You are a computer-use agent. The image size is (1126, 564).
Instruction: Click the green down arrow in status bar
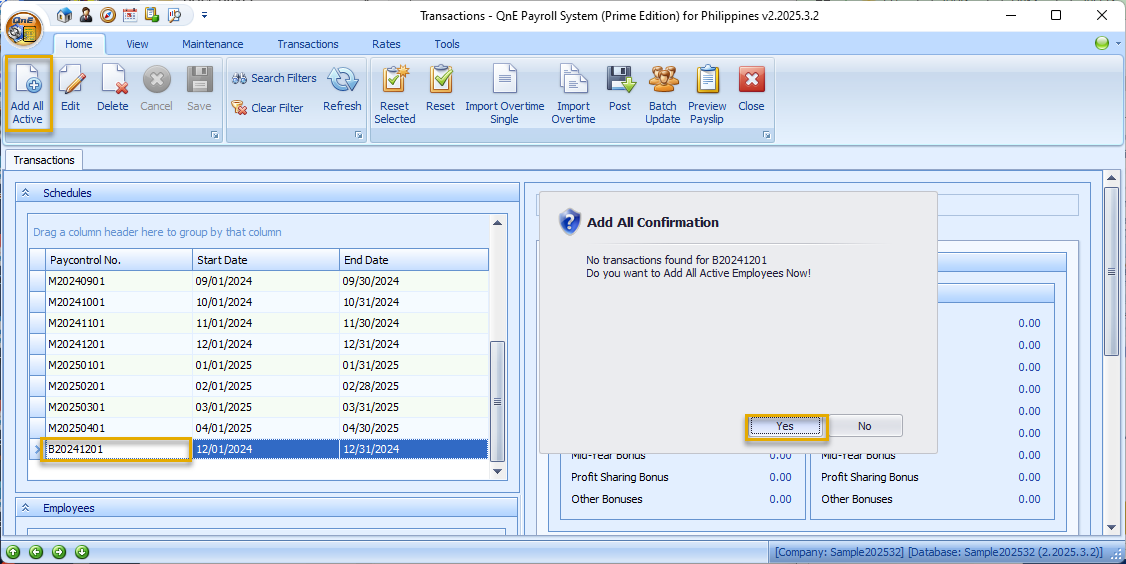point(82,553)
